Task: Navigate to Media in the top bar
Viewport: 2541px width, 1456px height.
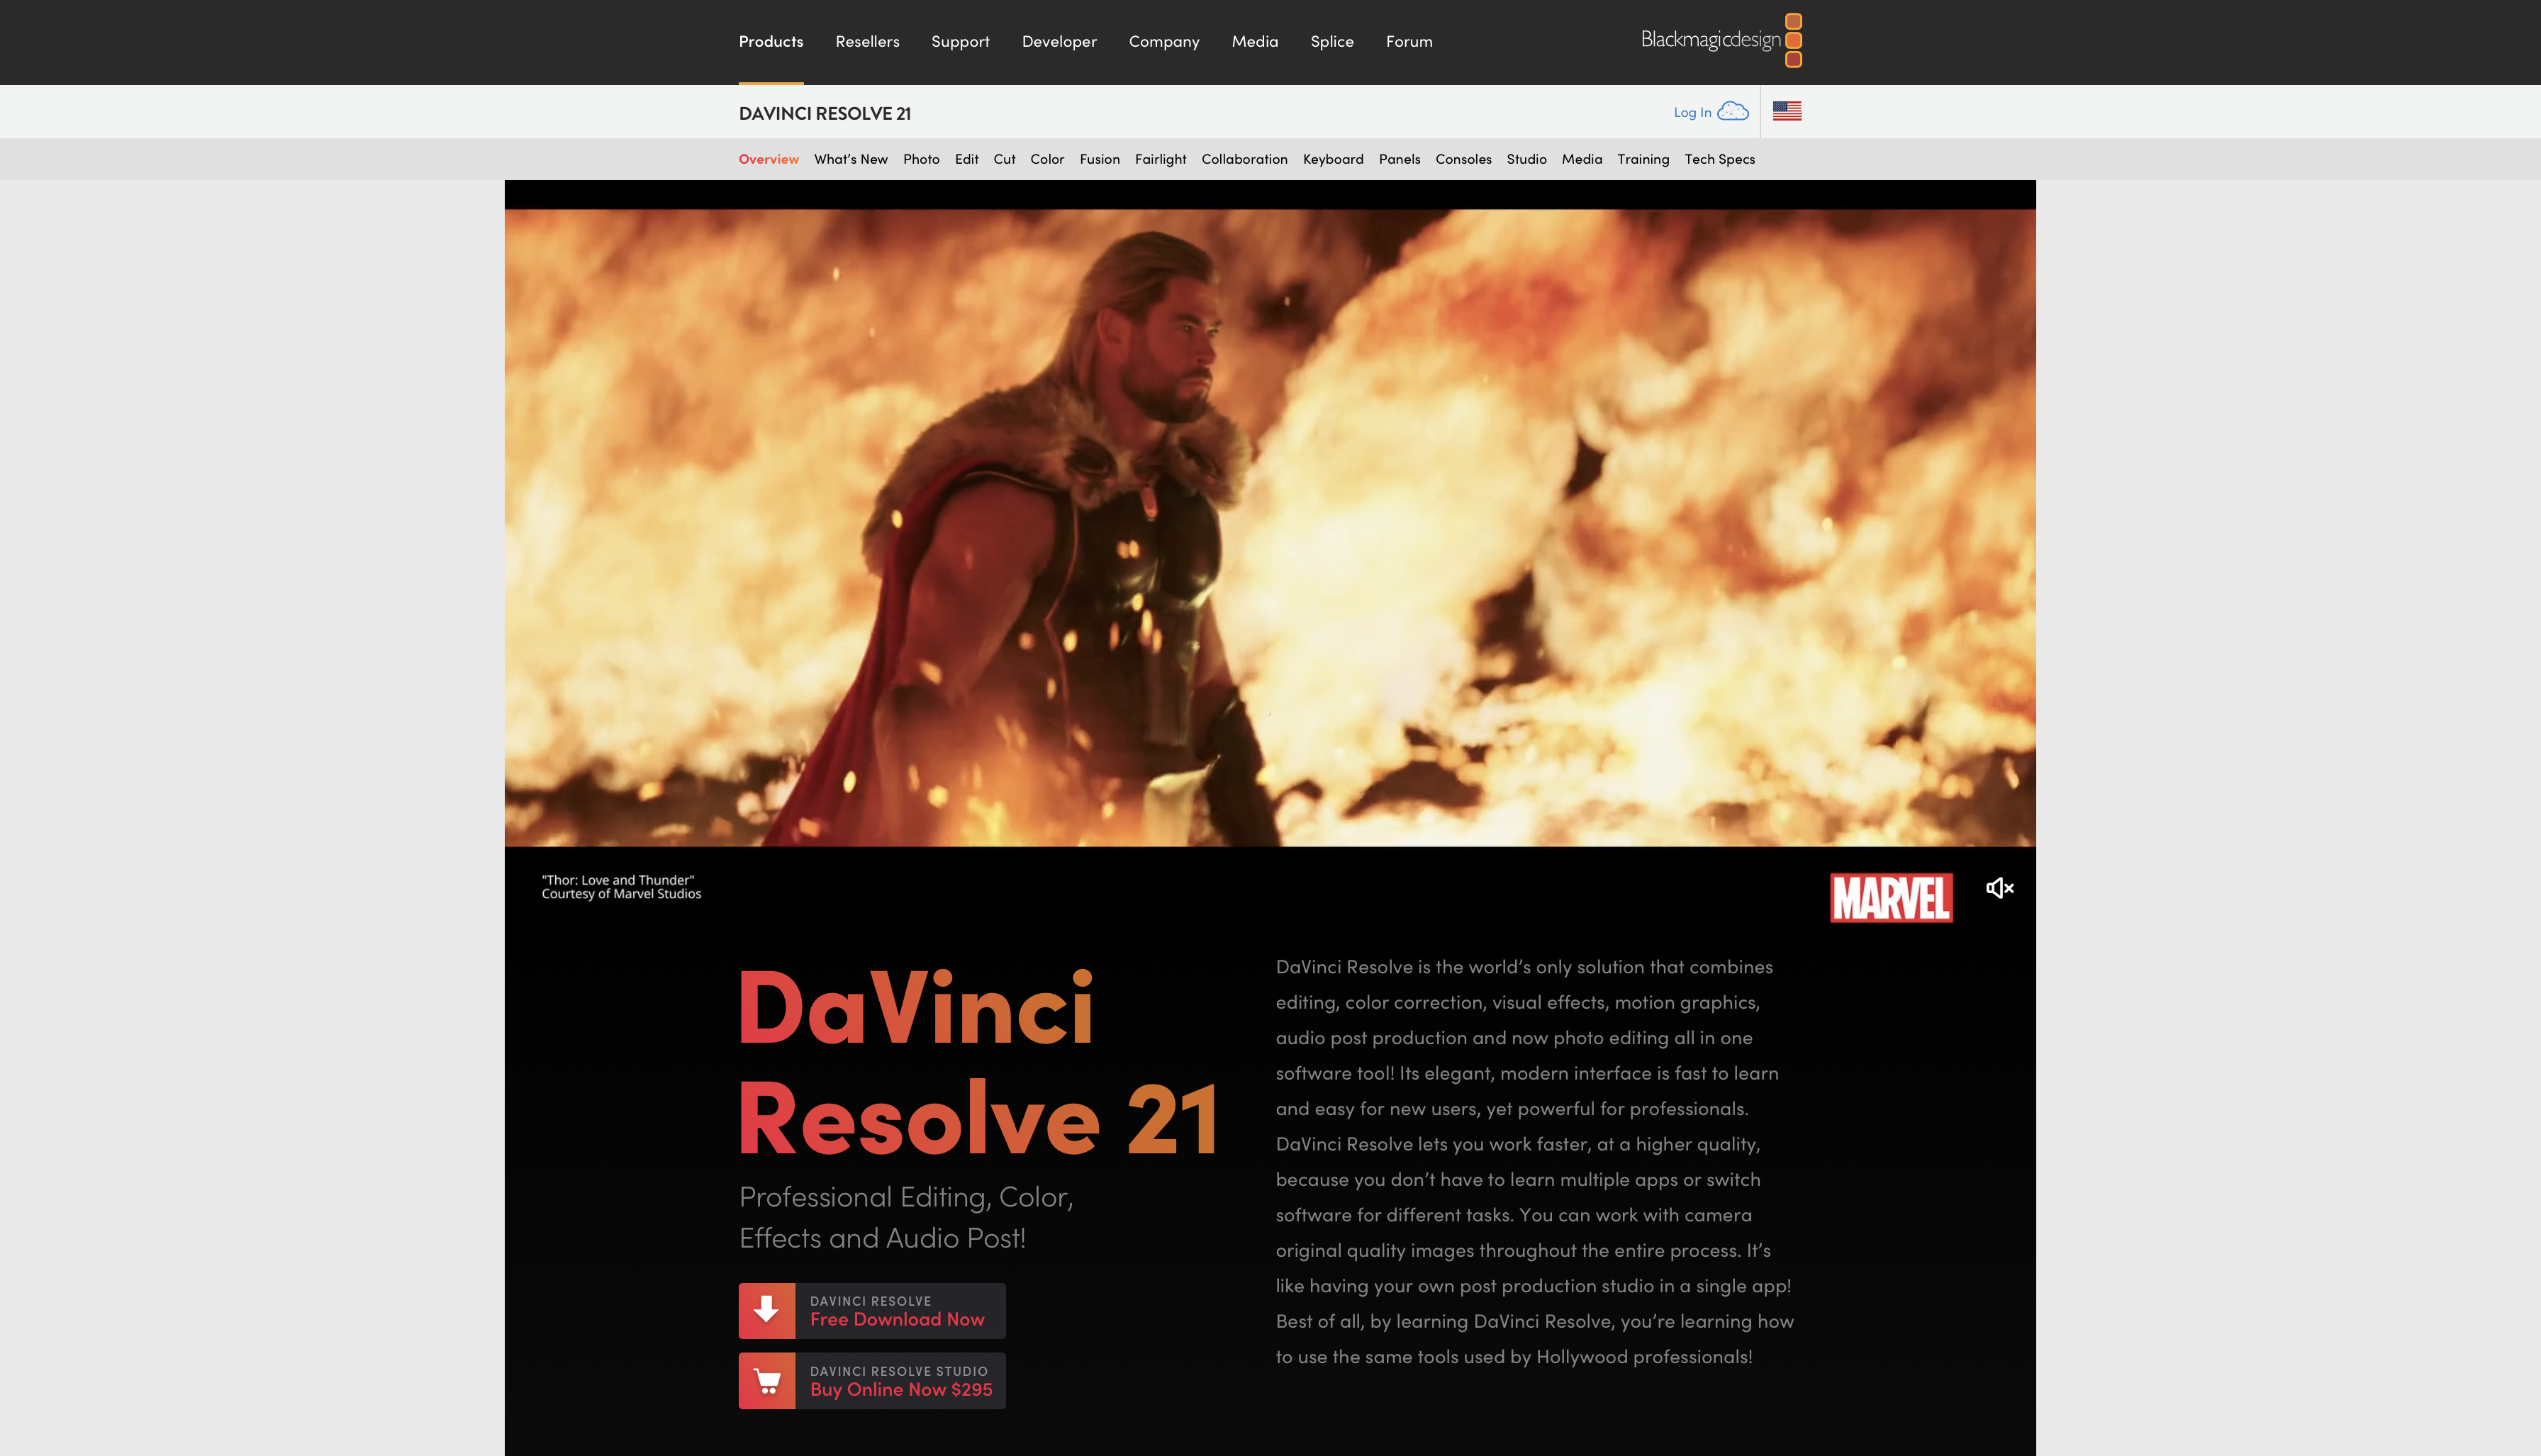Action: pyautogui.click(x=1255, y=41)
